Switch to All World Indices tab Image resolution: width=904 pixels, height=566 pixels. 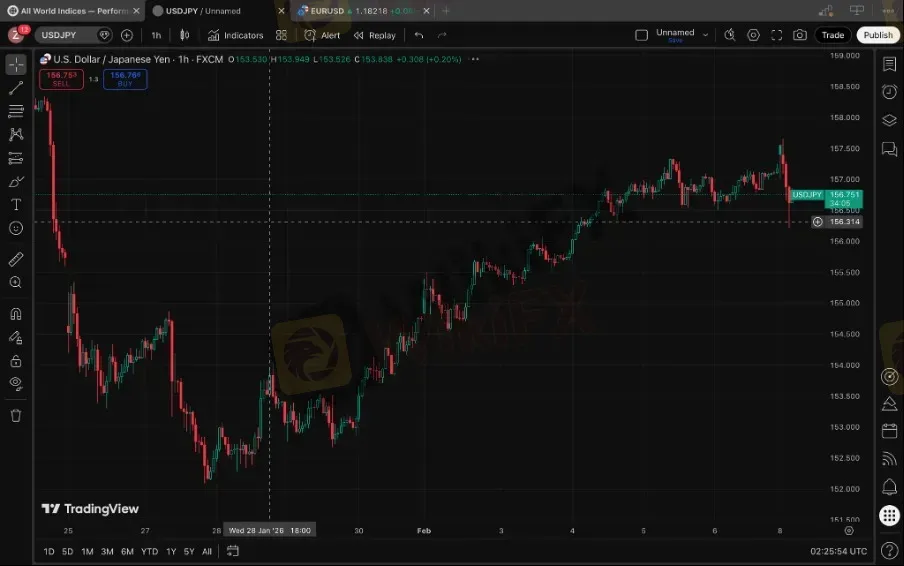pos(73,10)
